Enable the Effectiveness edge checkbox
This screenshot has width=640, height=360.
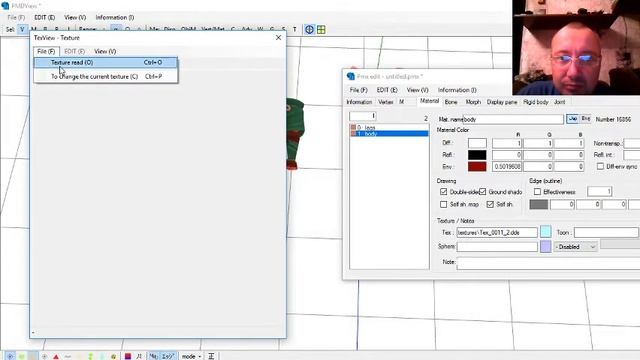[537, 191]
